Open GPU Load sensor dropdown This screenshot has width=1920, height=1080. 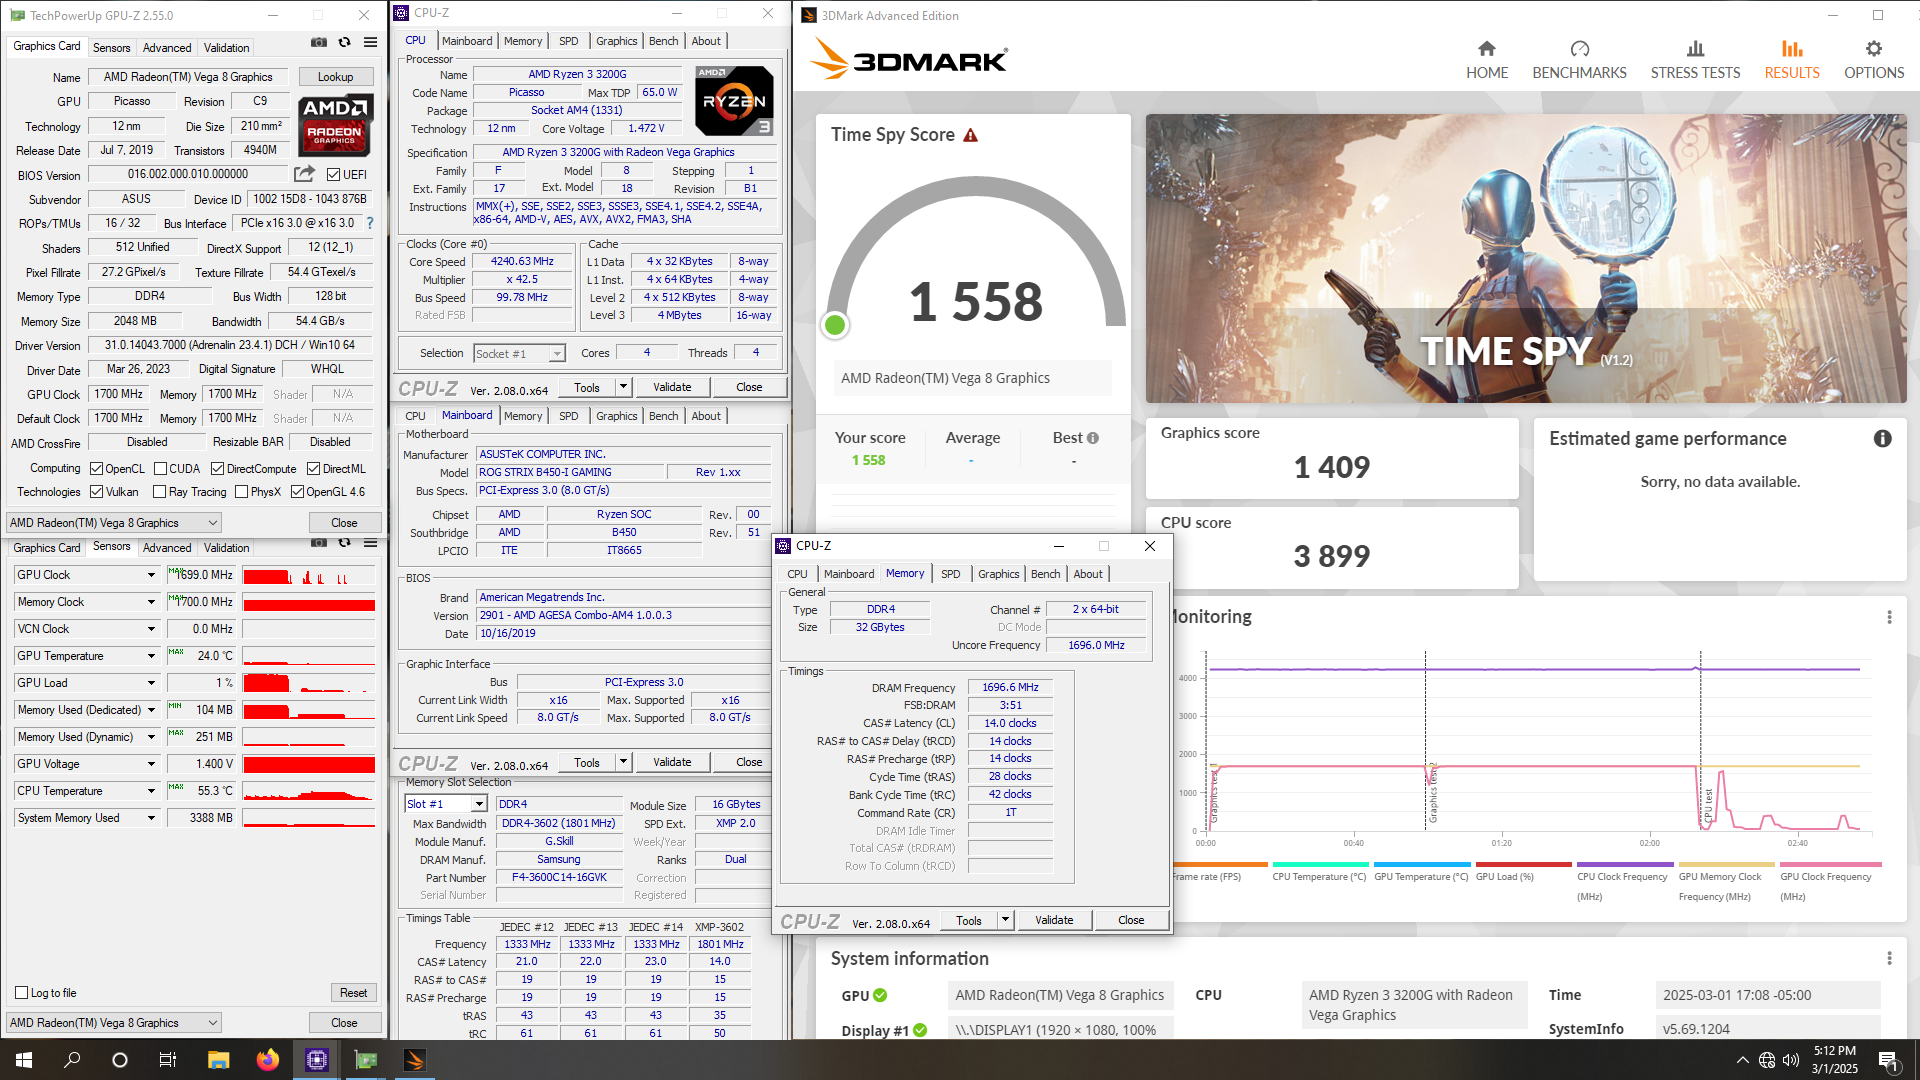pos(151,683)
